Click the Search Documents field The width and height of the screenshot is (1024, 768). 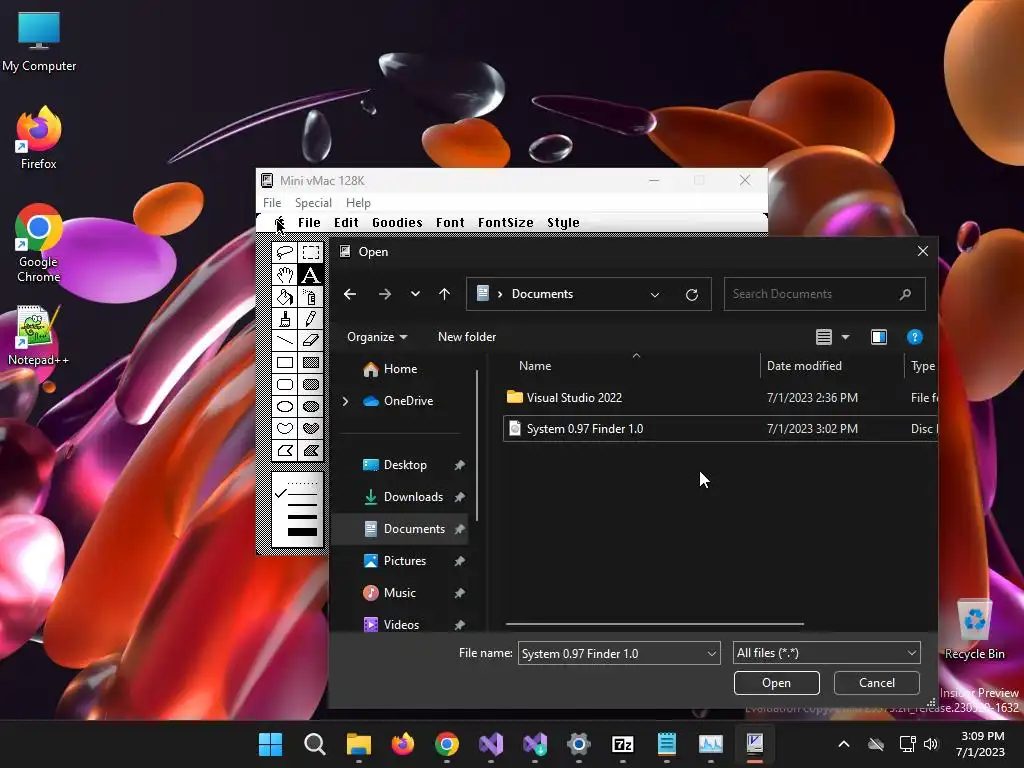coord(824,294)
